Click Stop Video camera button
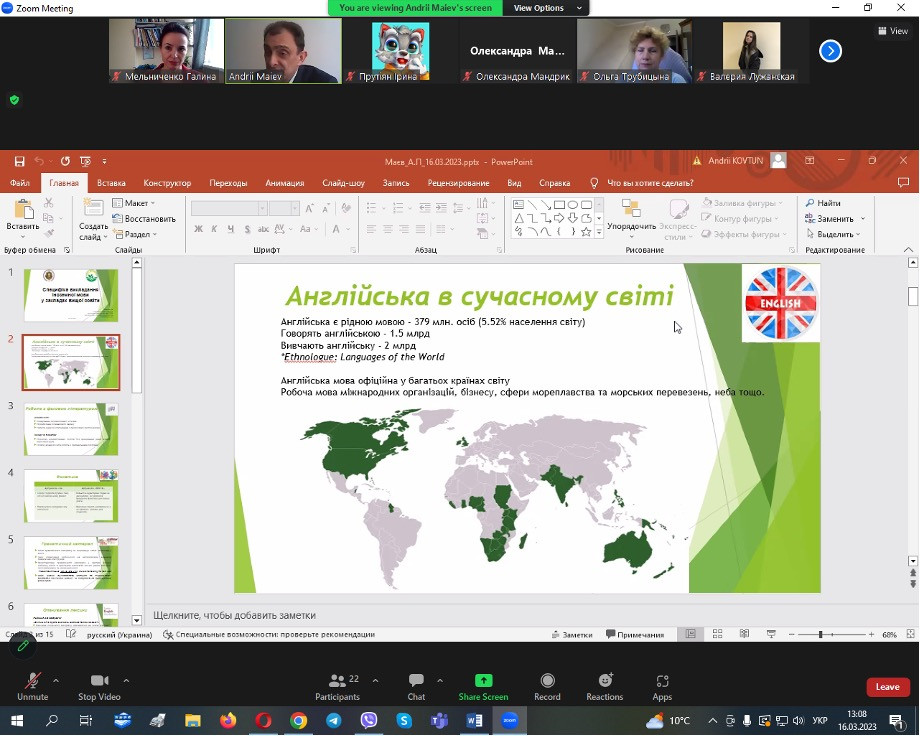The height and width of the screenshot is (736, 920). click(x=99, y=682)
